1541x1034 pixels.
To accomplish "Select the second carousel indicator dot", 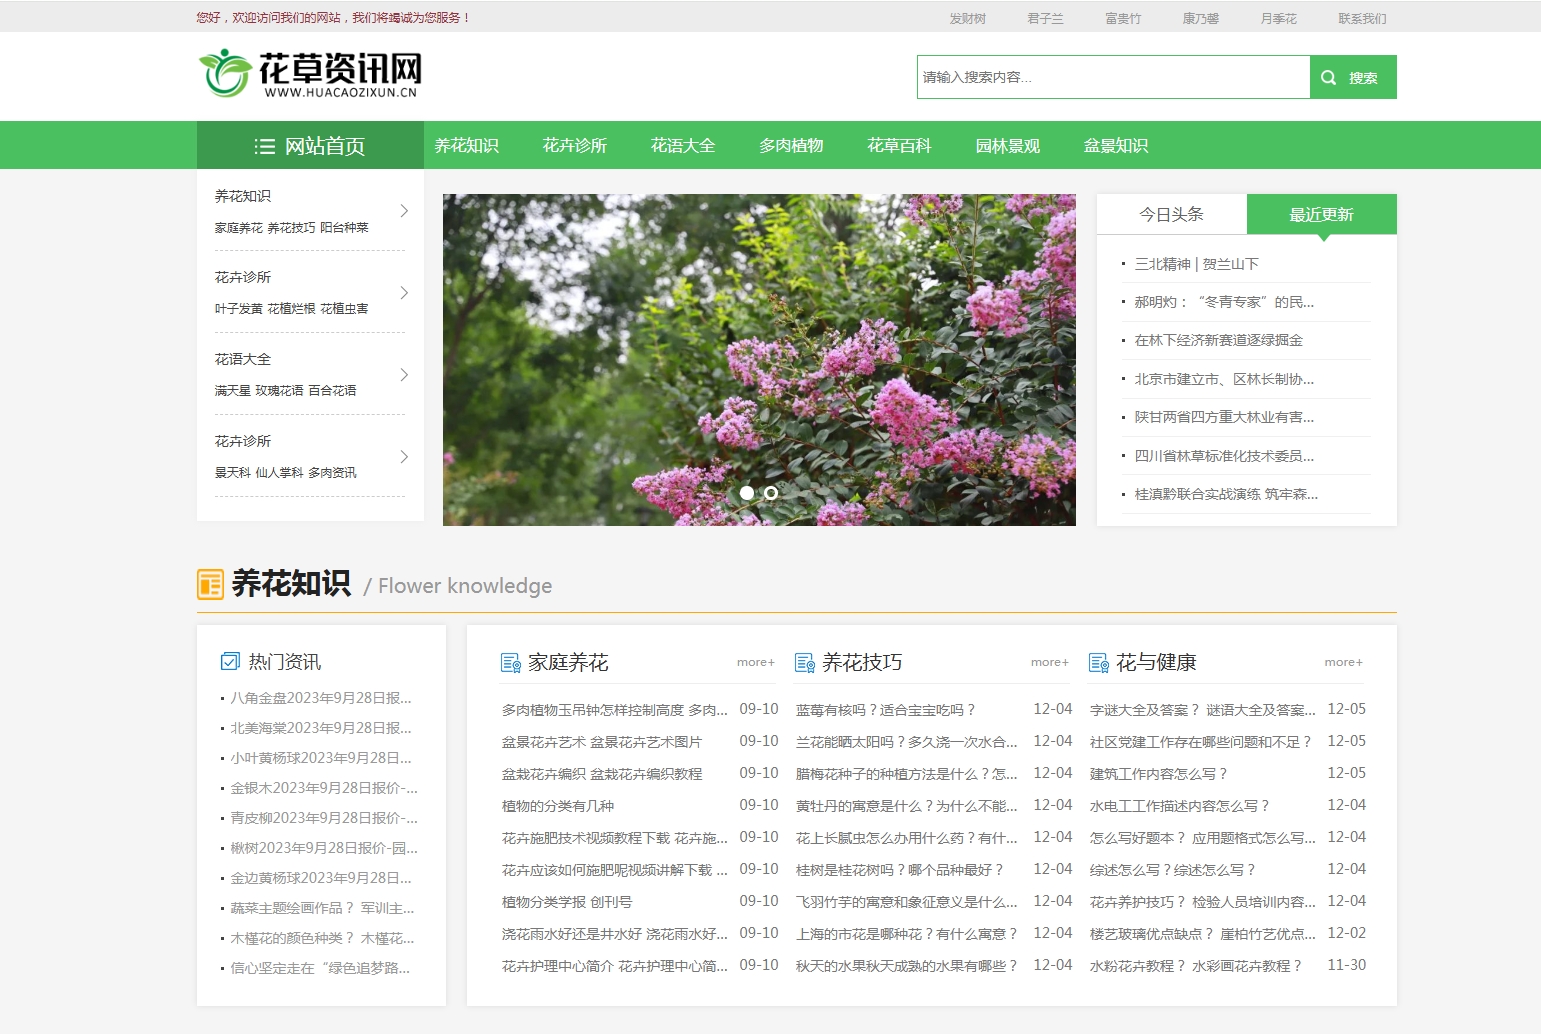I will [x=771, y=493].
